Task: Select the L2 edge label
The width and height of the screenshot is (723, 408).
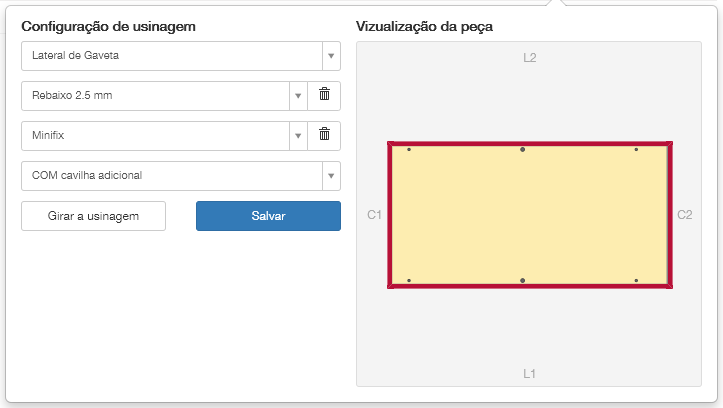Action: (530, 58)
